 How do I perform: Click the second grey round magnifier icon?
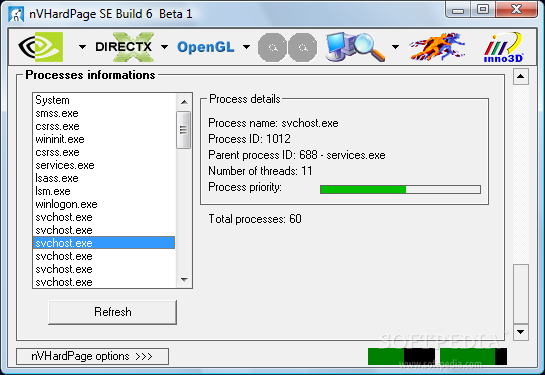coord(302,48)
